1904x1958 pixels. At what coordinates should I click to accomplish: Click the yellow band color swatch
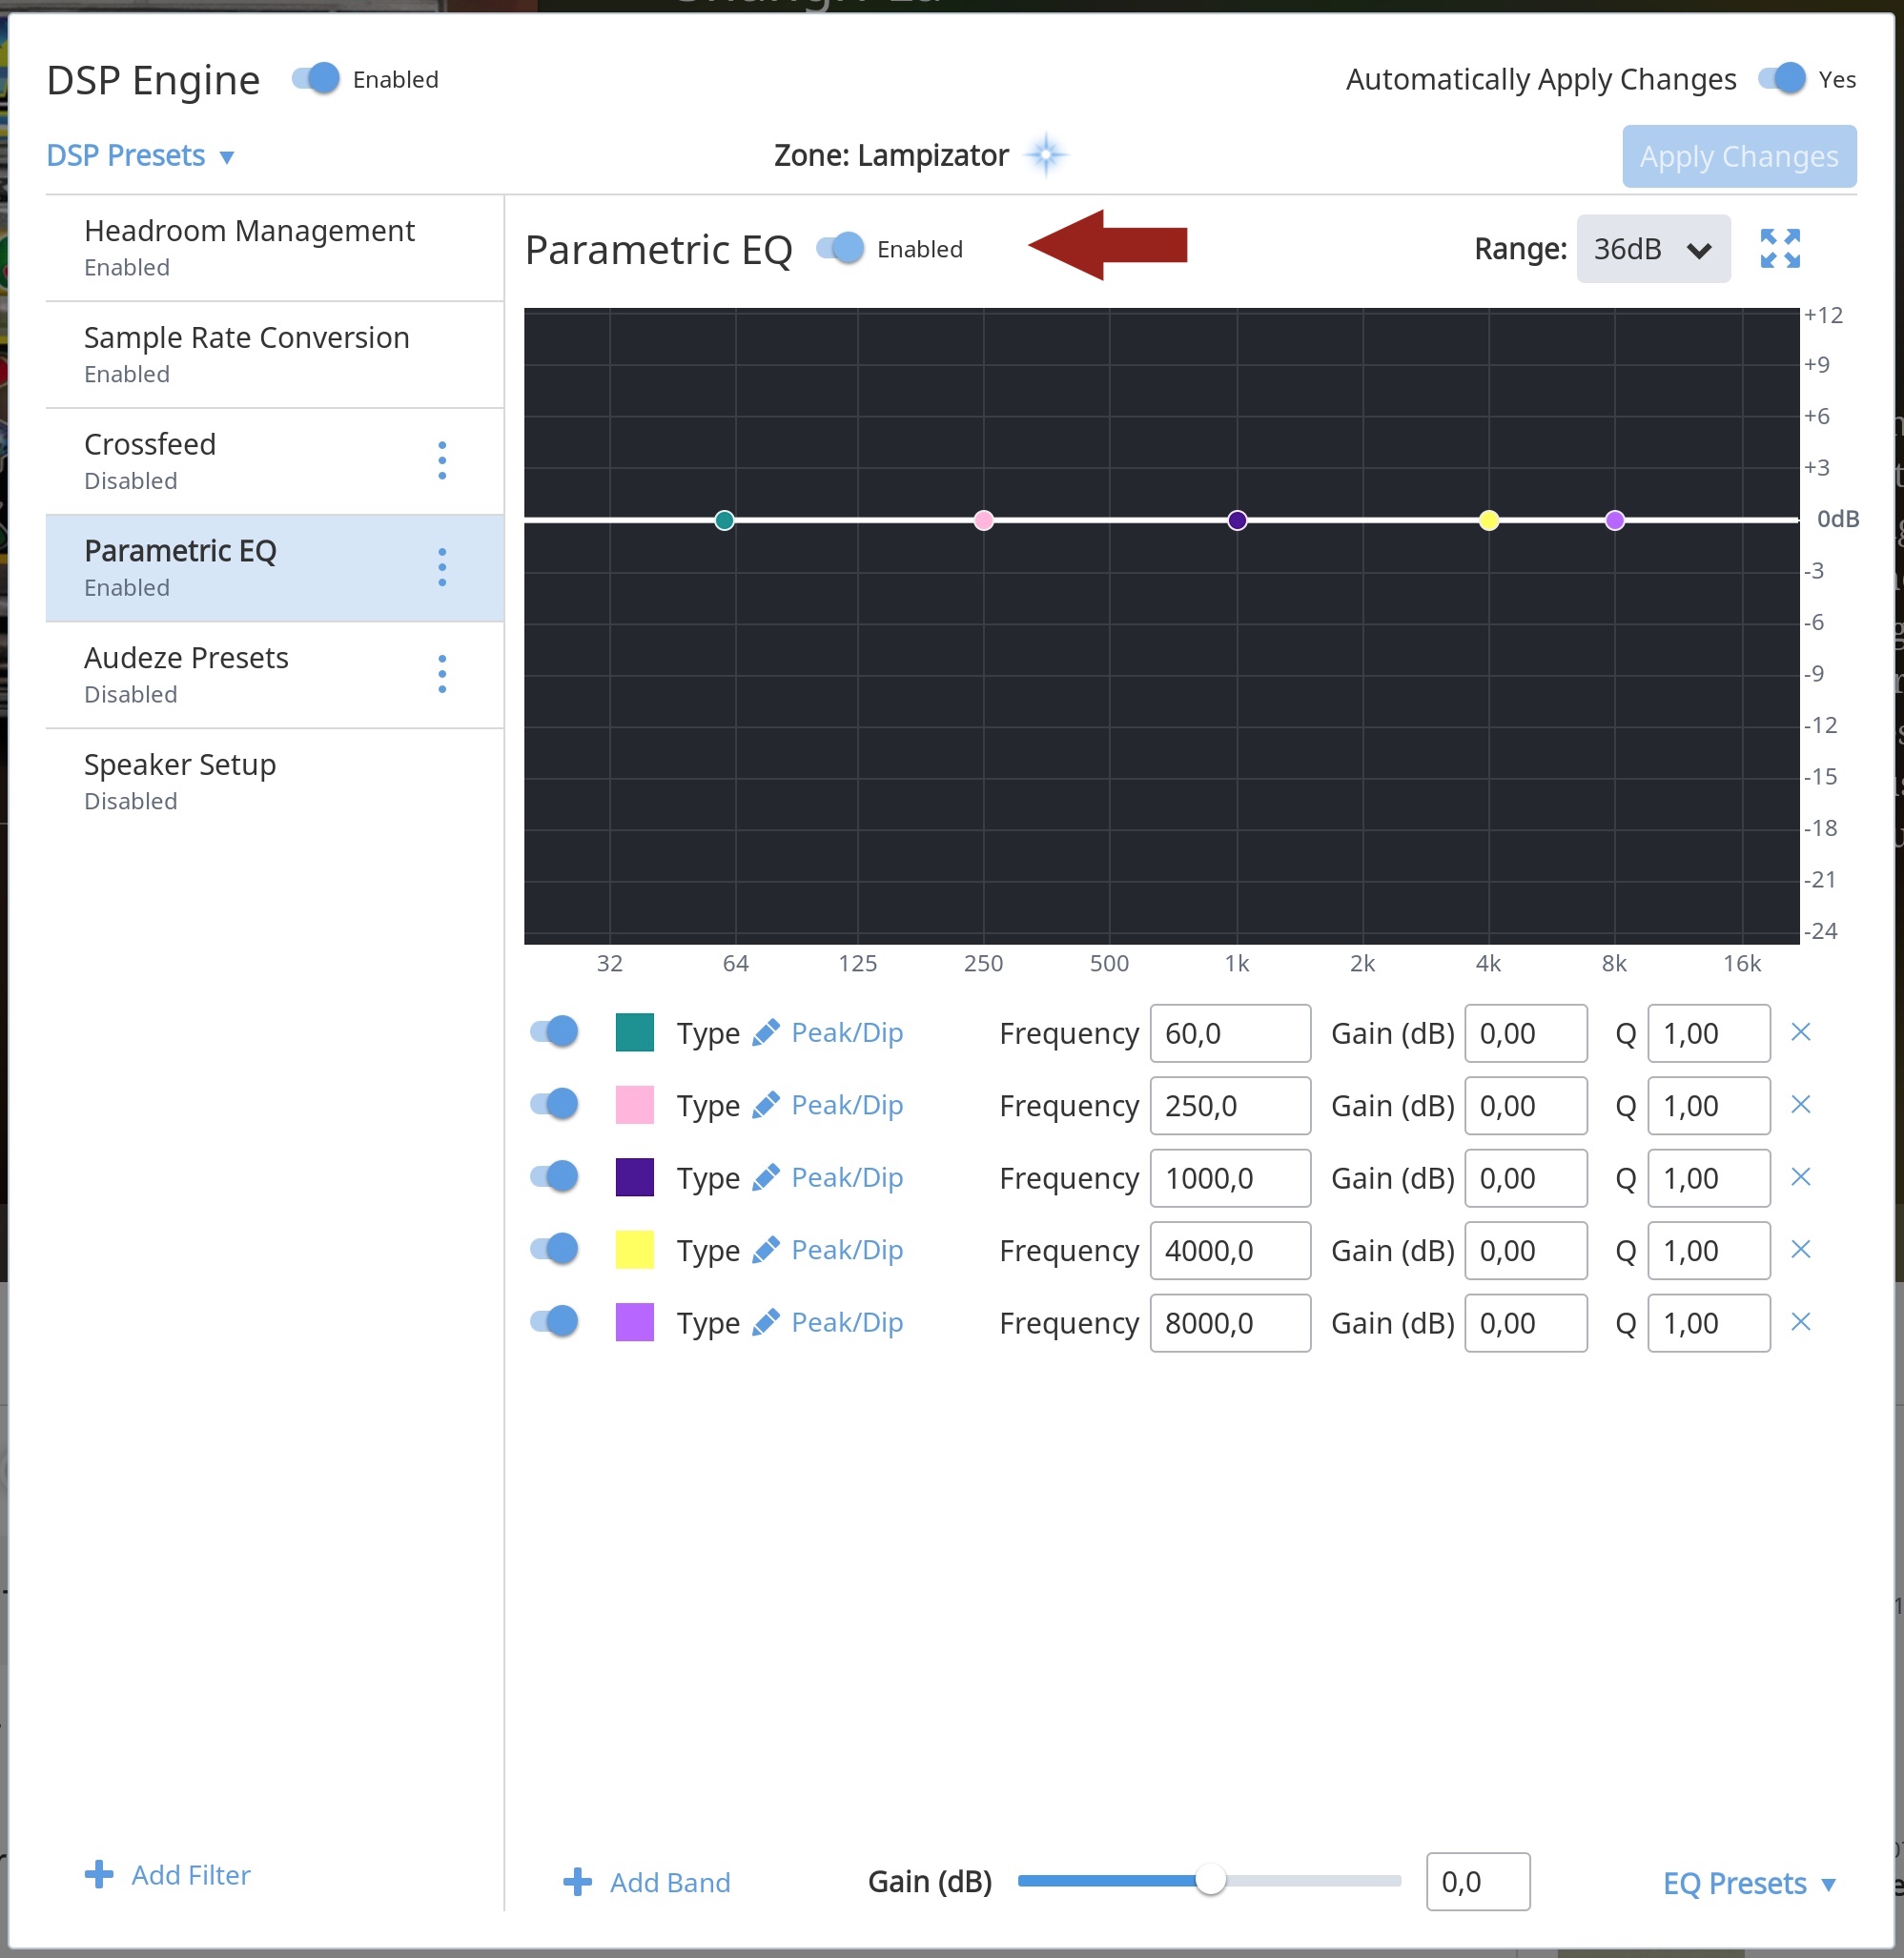(635, 1250)
